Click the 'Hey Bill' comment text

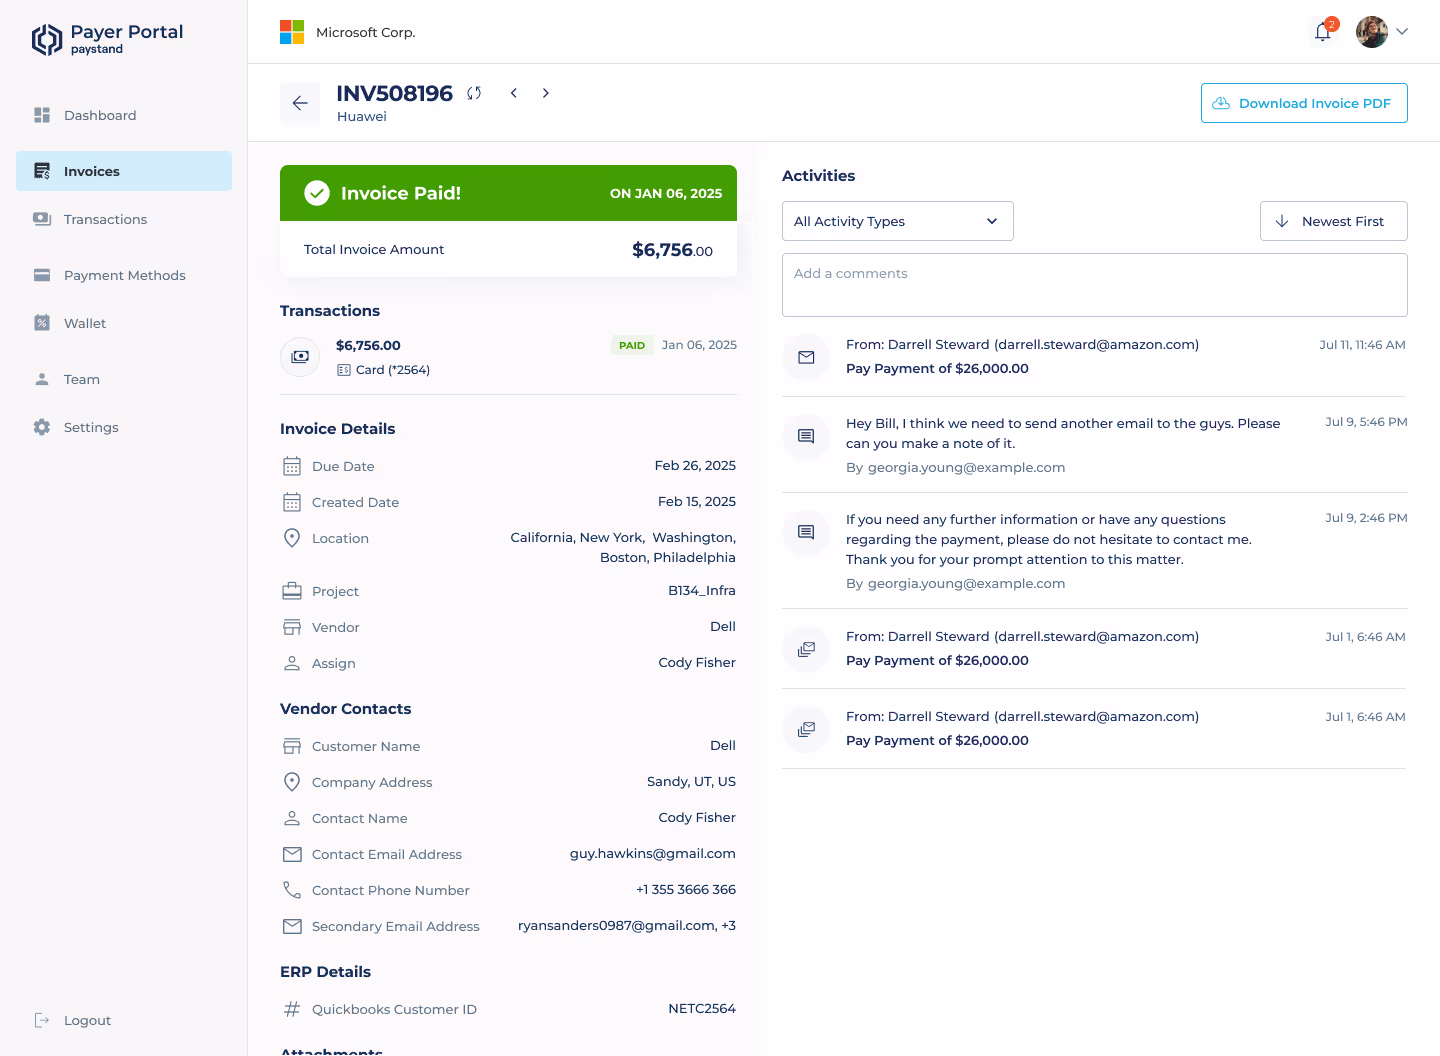(x=1063, y=434)
